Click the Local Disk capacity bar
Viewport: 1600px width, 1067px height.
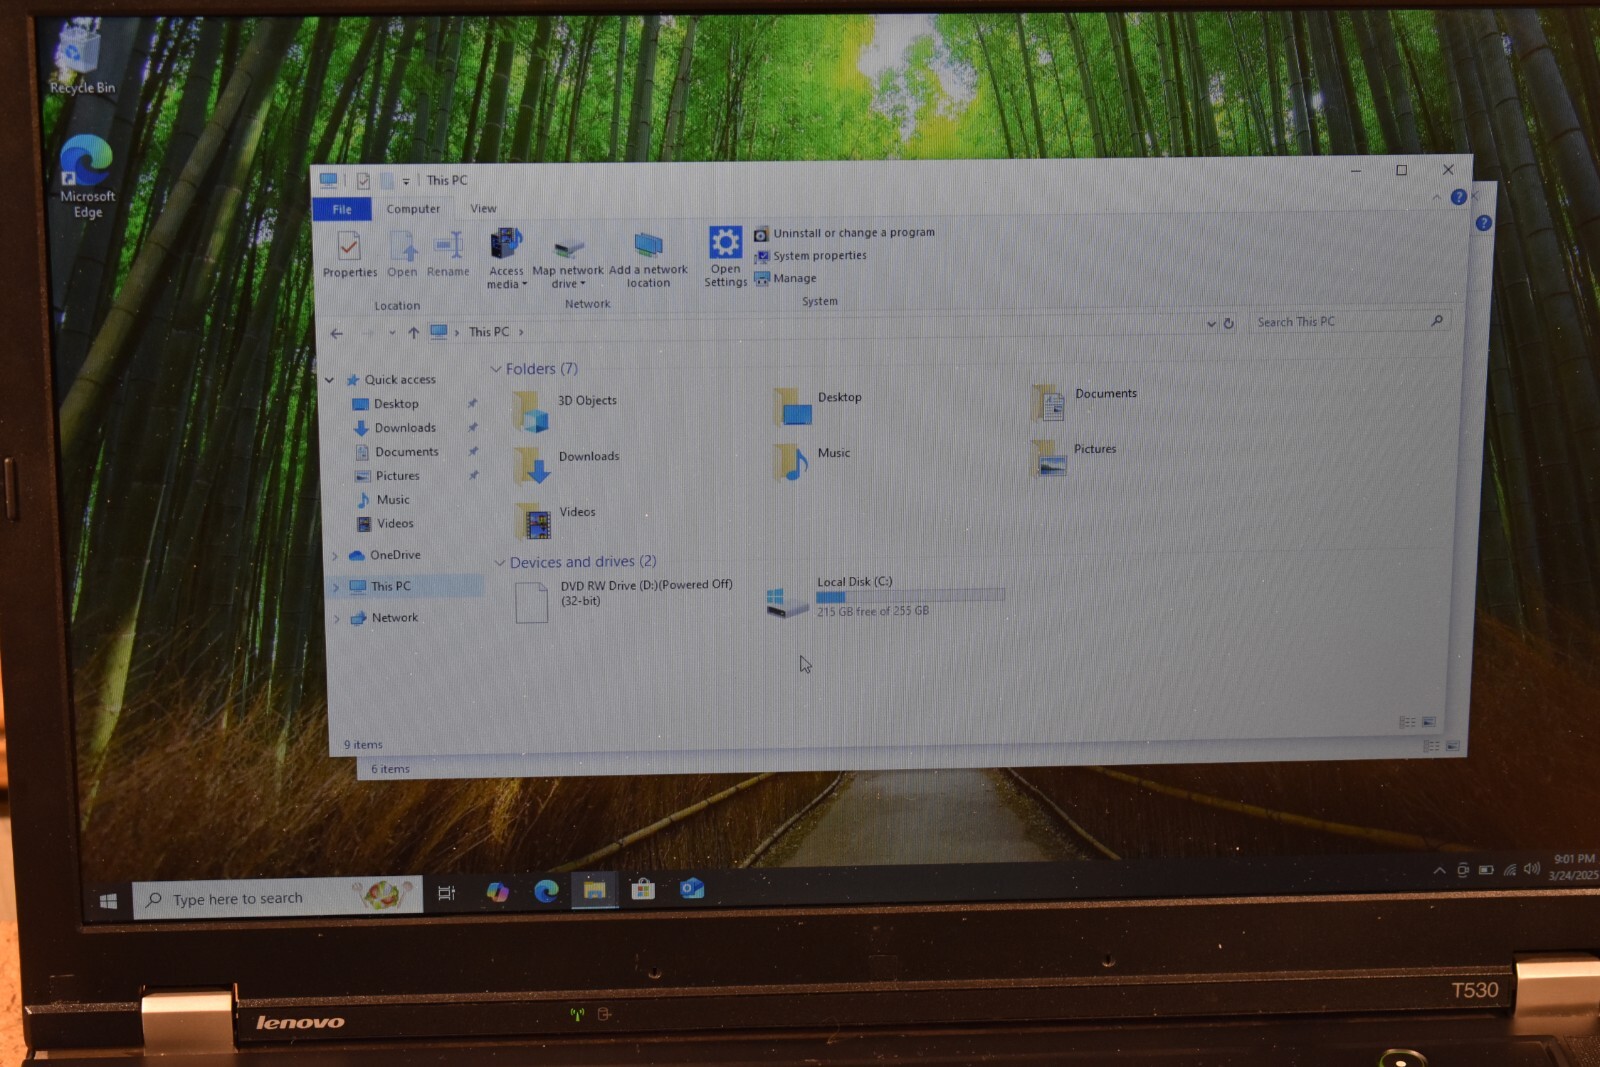(911, 596)
